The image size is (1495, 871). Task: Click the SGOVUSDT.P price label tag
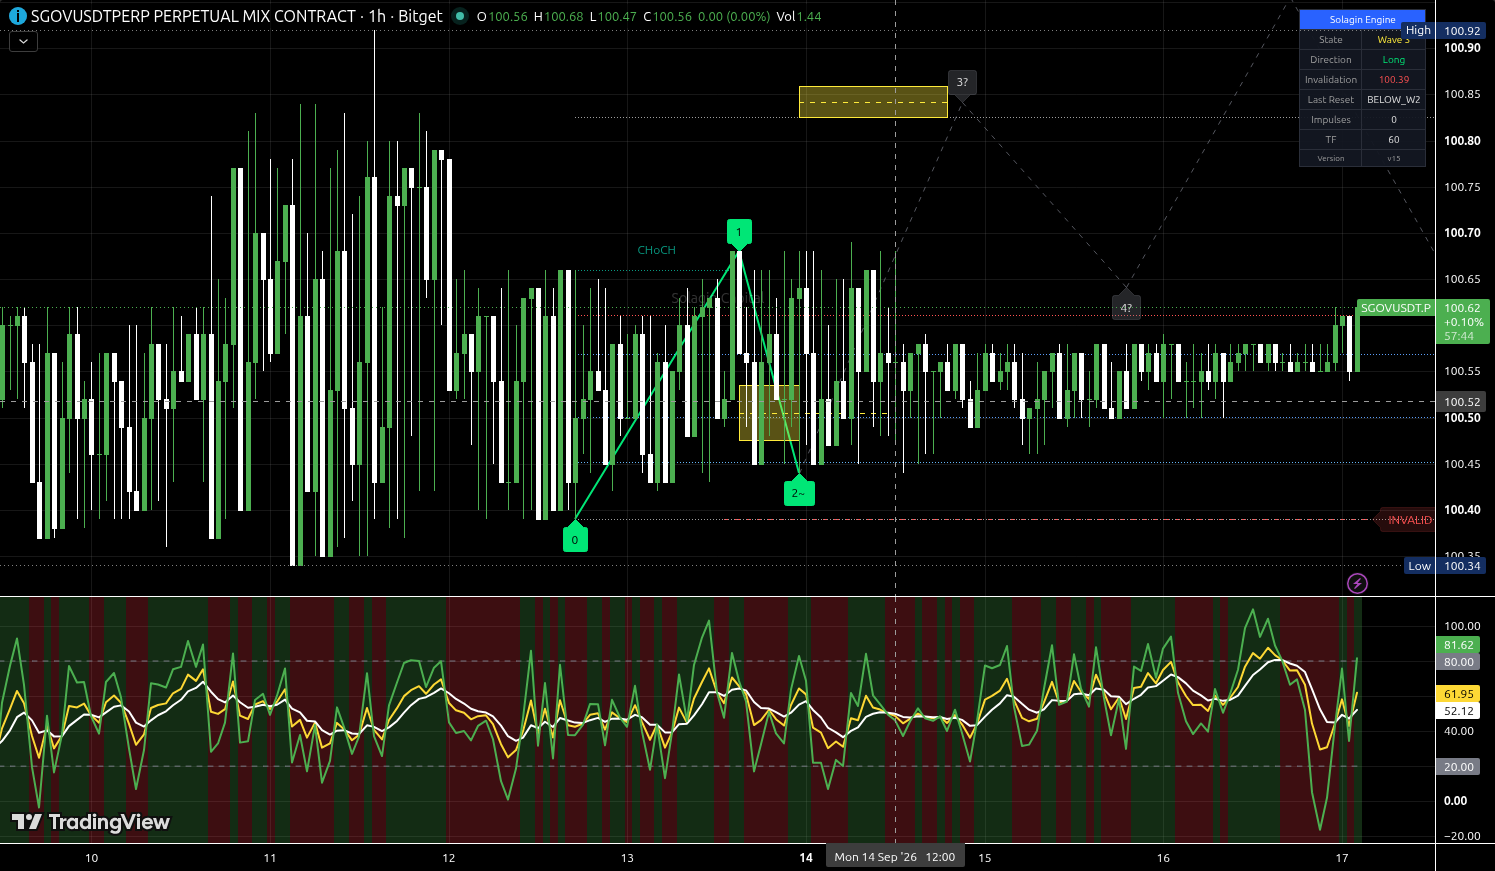pos(1396,308)
